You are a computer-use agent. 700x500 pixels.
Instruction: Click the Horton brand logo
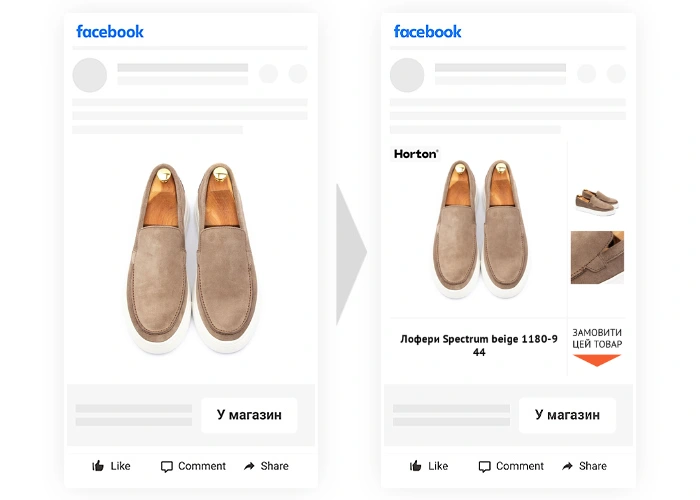pos(416,154)
